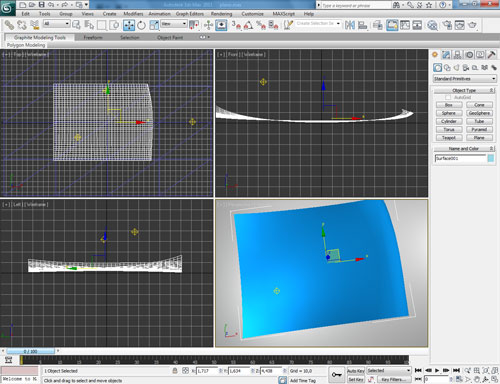
Task: Click the X coordinate field
Action: (207, 371)
